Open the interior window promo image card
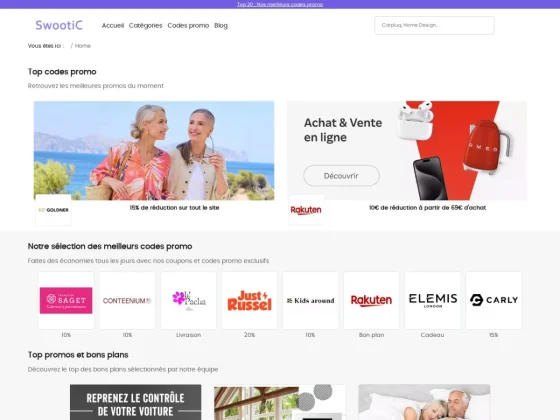 point(280,402)
